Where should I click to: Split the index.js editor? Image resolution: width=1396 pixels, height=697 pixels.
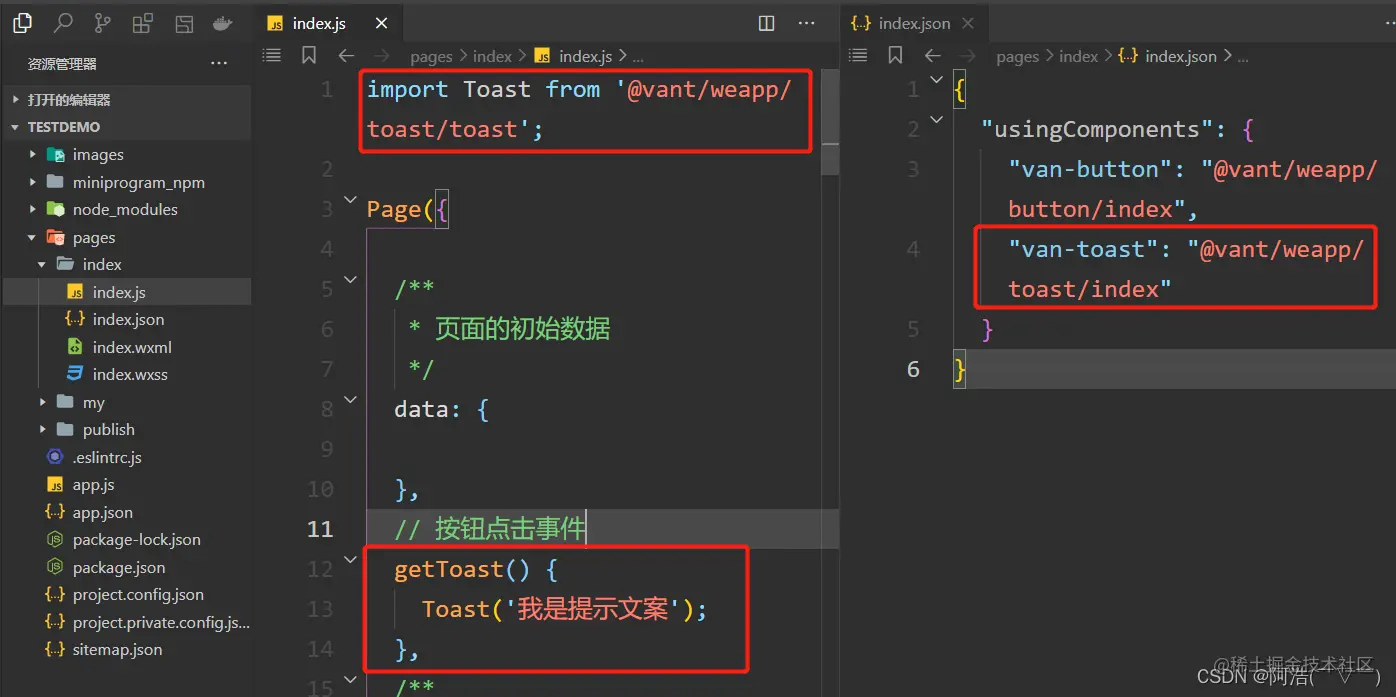pos(765,22)
